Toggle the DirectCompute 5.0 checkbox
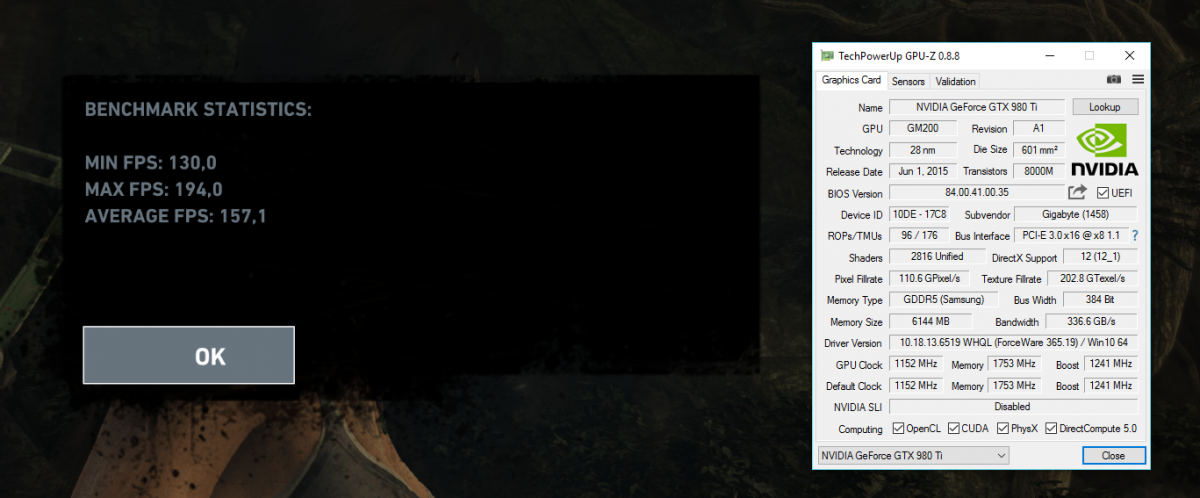1200x498 pixels. pyautogui.click(x=1051, y=429)
